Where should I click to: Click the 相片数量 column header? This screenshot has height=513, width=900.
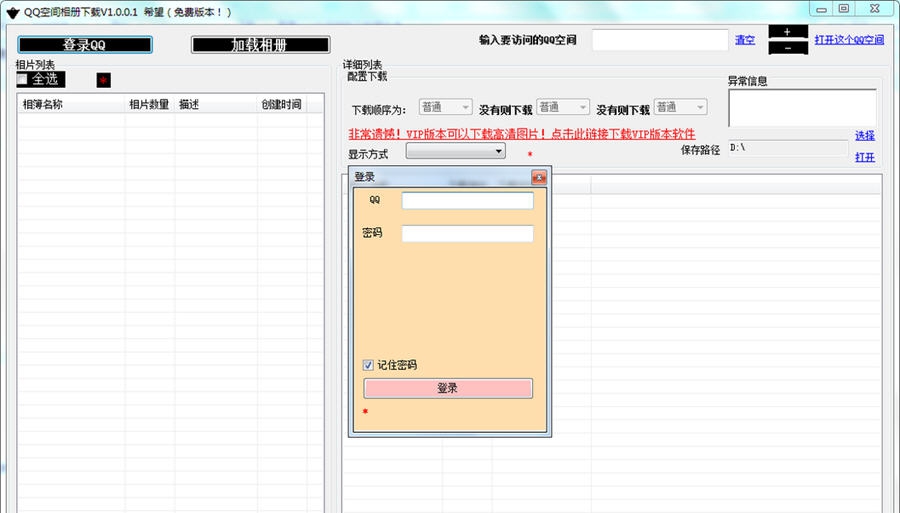pos(149,104)
